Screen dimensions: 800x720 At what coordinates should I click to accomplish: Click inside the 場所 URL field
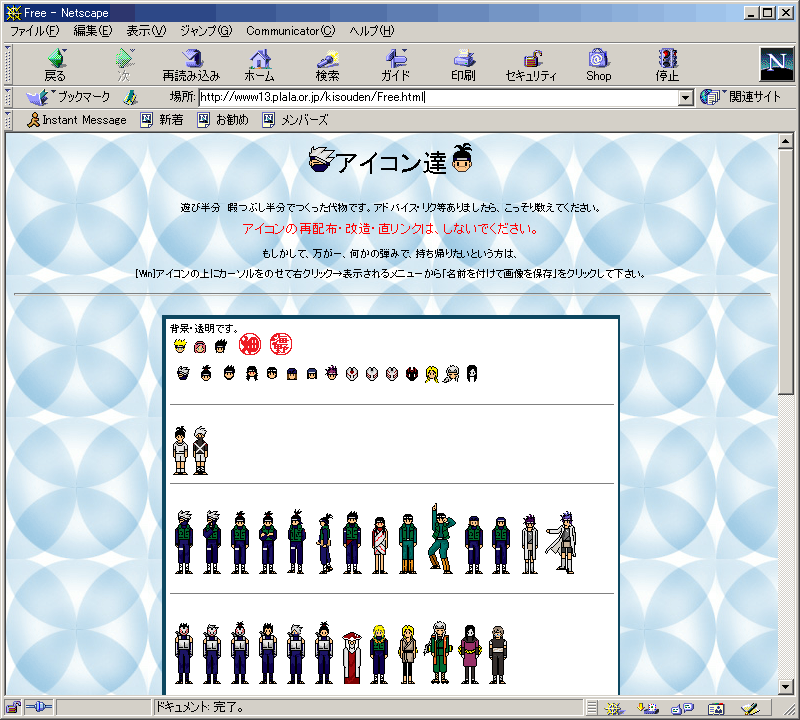(438, 97)
